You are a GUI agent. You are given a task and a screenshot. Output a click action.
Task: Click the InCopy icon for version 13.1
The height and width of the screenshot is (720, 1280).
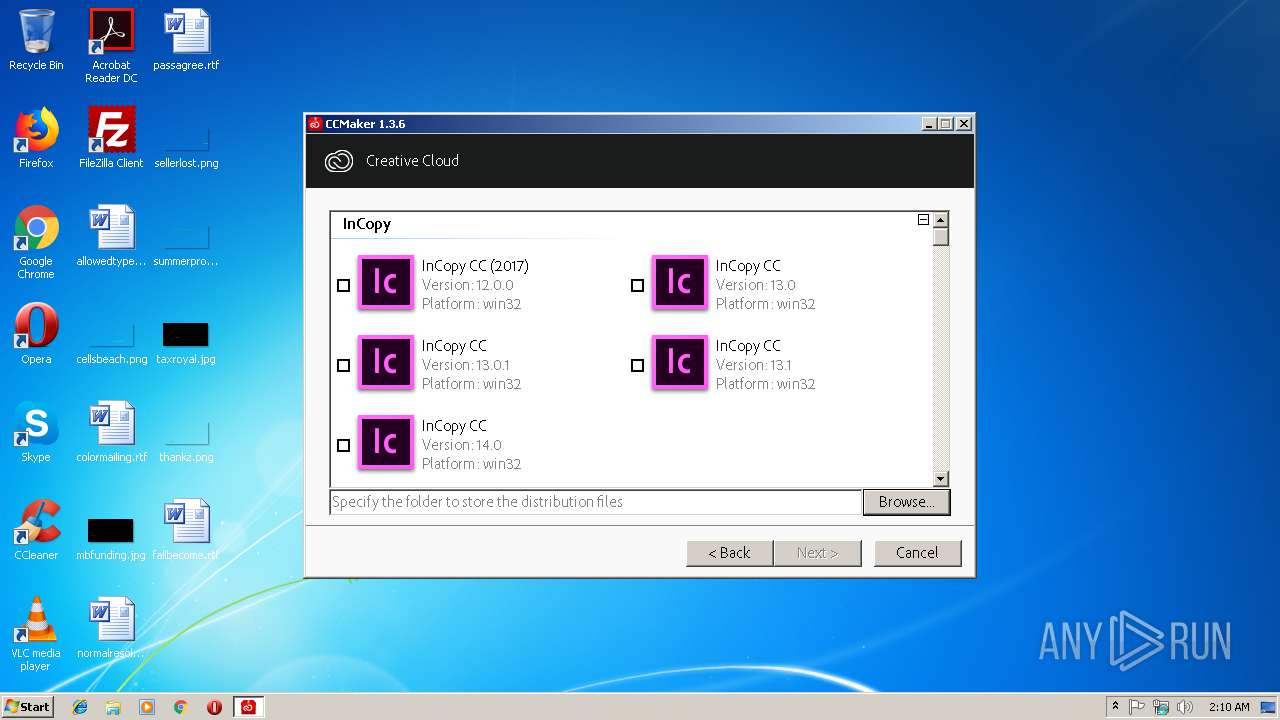point(680,362)
